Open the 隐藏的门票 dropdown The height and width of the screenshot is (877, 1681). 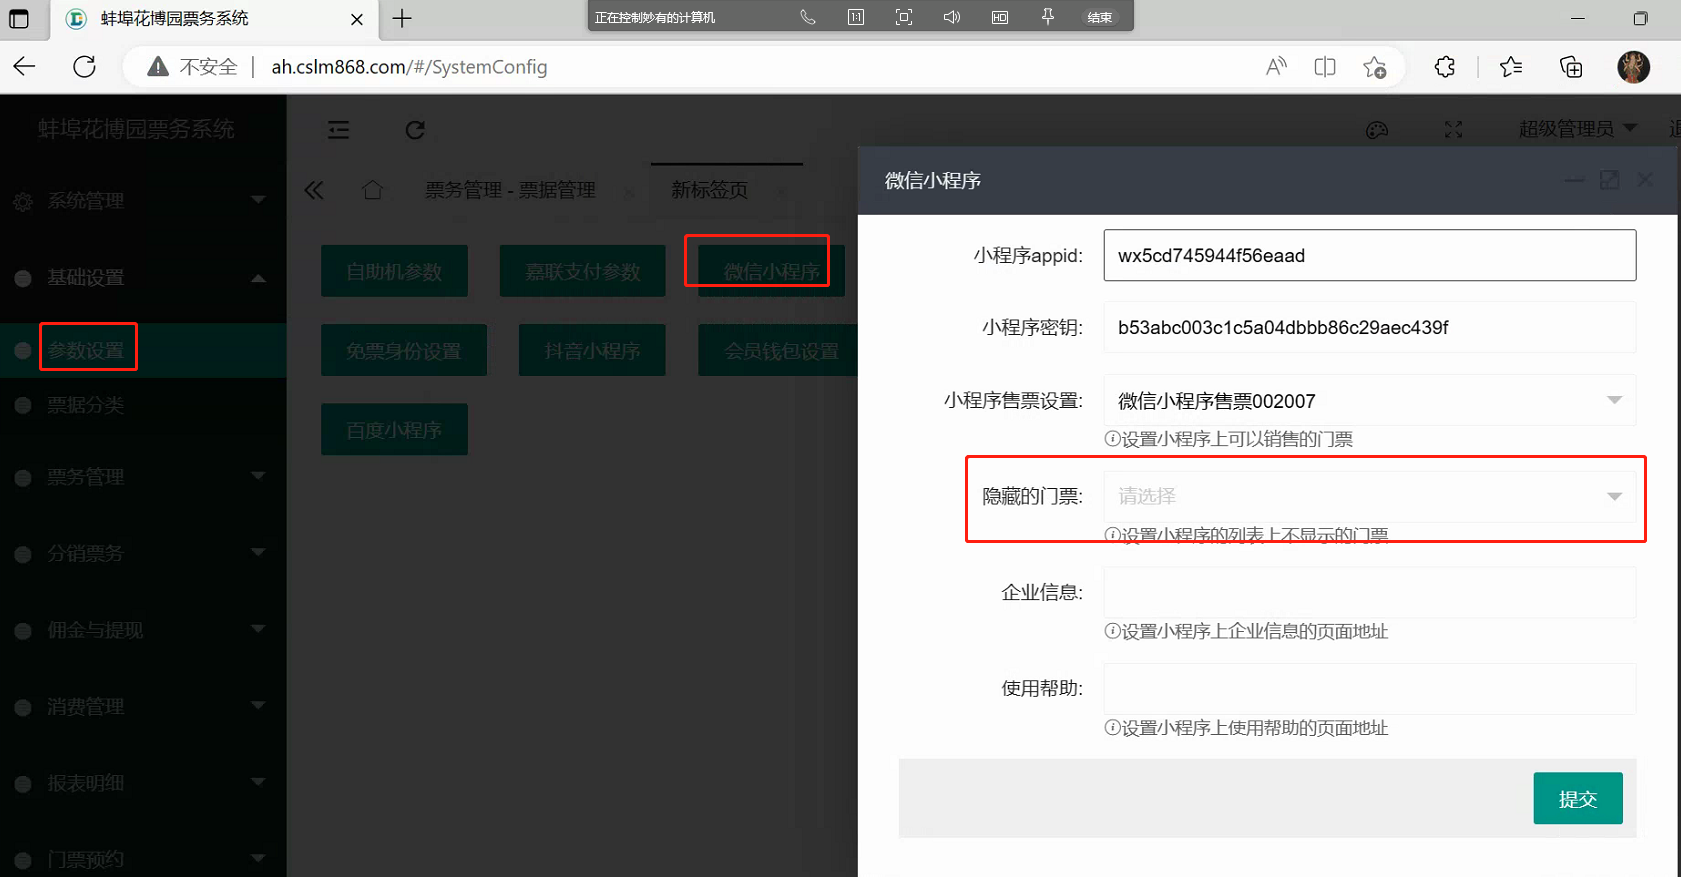point(1368,497)
